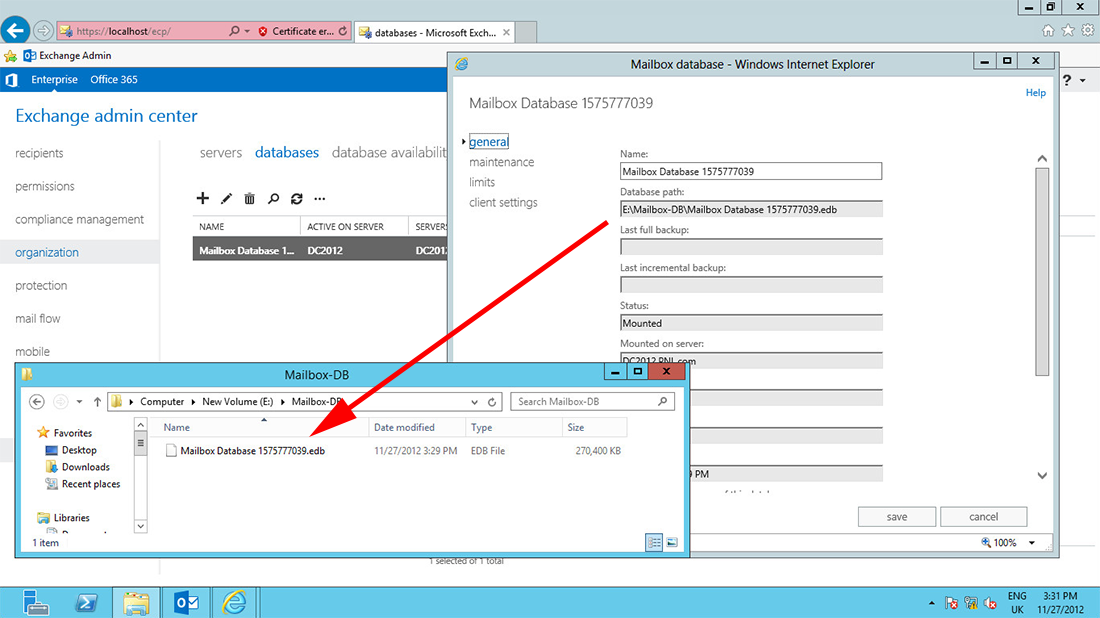Click forward arrow in Internet Explorer main window
Image resolution: width=1100 pixels, height=618 pixels.
coord(43,31)
